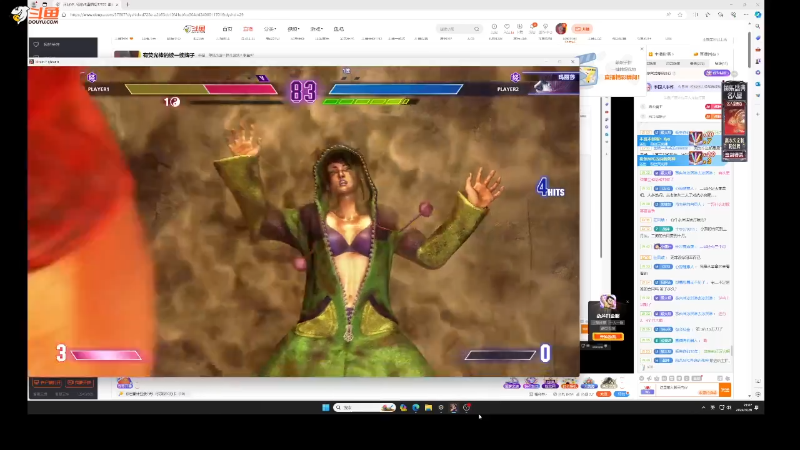800x450 pixels.
Task: Click the taskbar clock and date
Action: [x=744, y=407]
